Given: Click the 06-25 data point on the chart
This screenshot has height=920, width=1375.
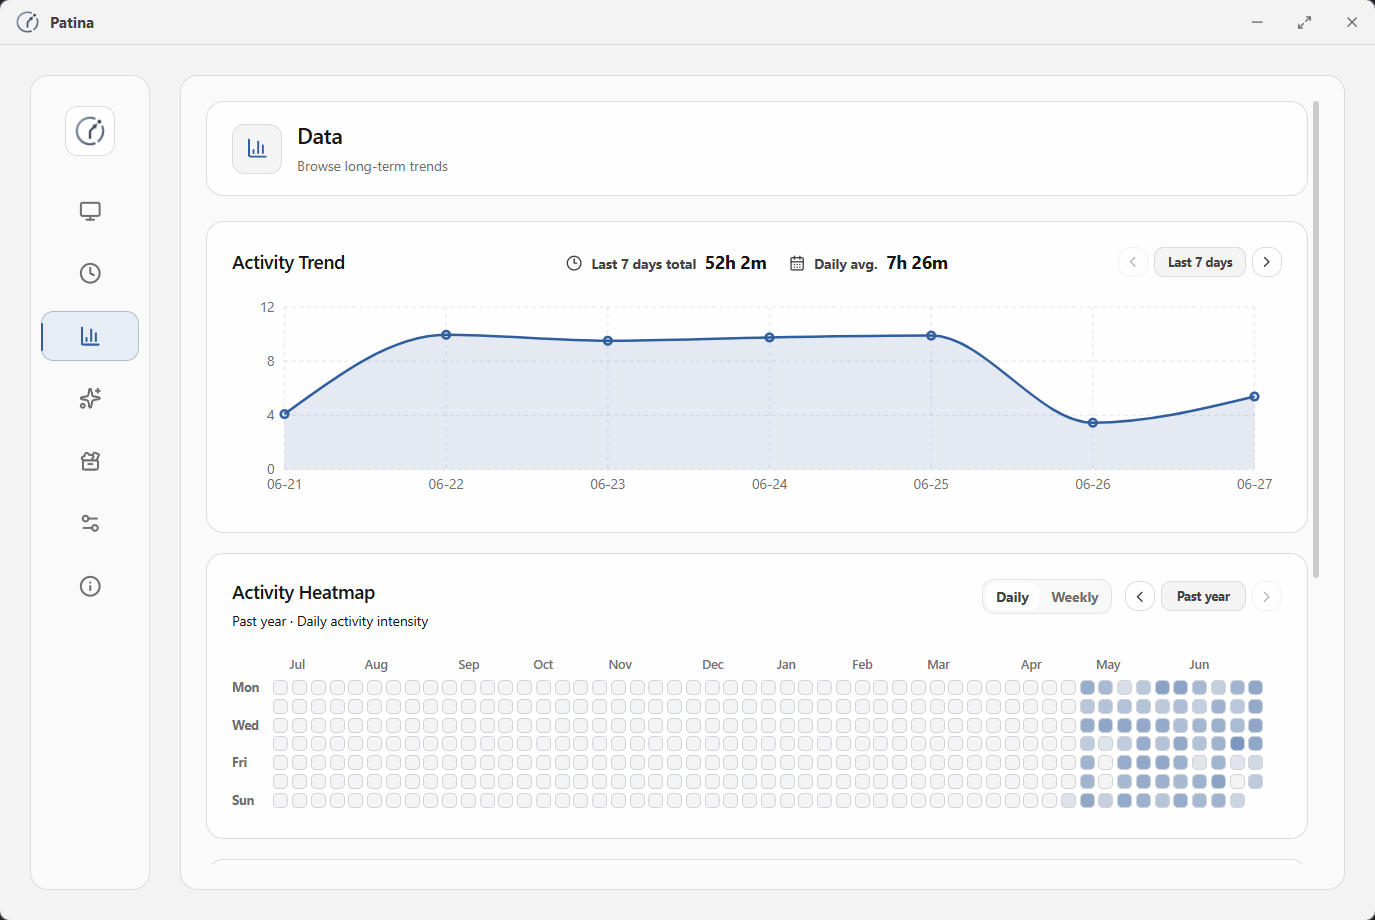Looking at the screenshot, I should (x=931, y=336).
